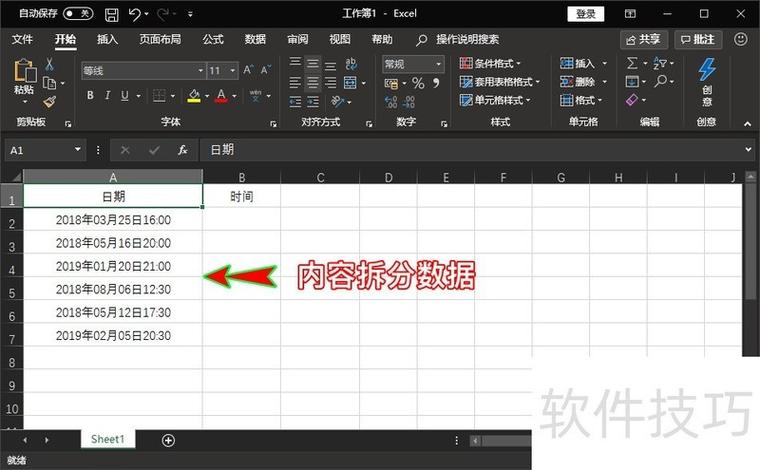Toggle Underline formatting
Screen dimensions: 760x470
tap(125, 96)
